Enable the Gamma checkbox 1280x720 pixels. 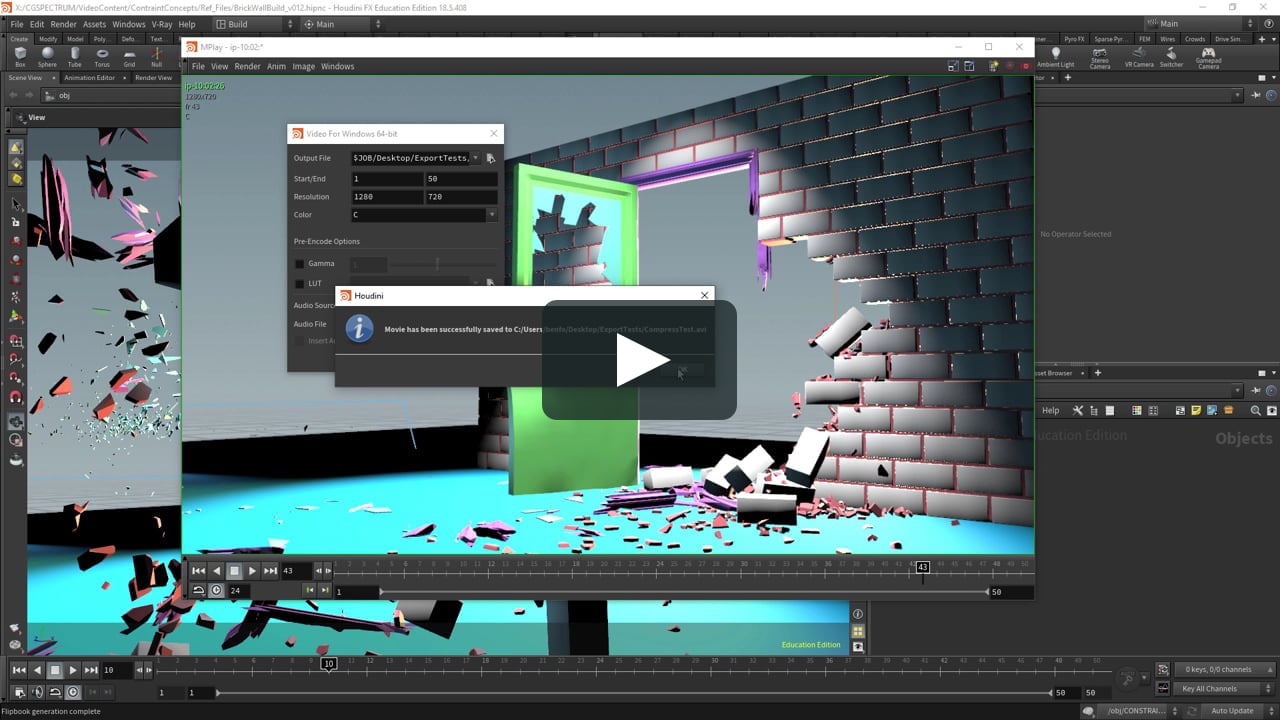click(299, 264)
